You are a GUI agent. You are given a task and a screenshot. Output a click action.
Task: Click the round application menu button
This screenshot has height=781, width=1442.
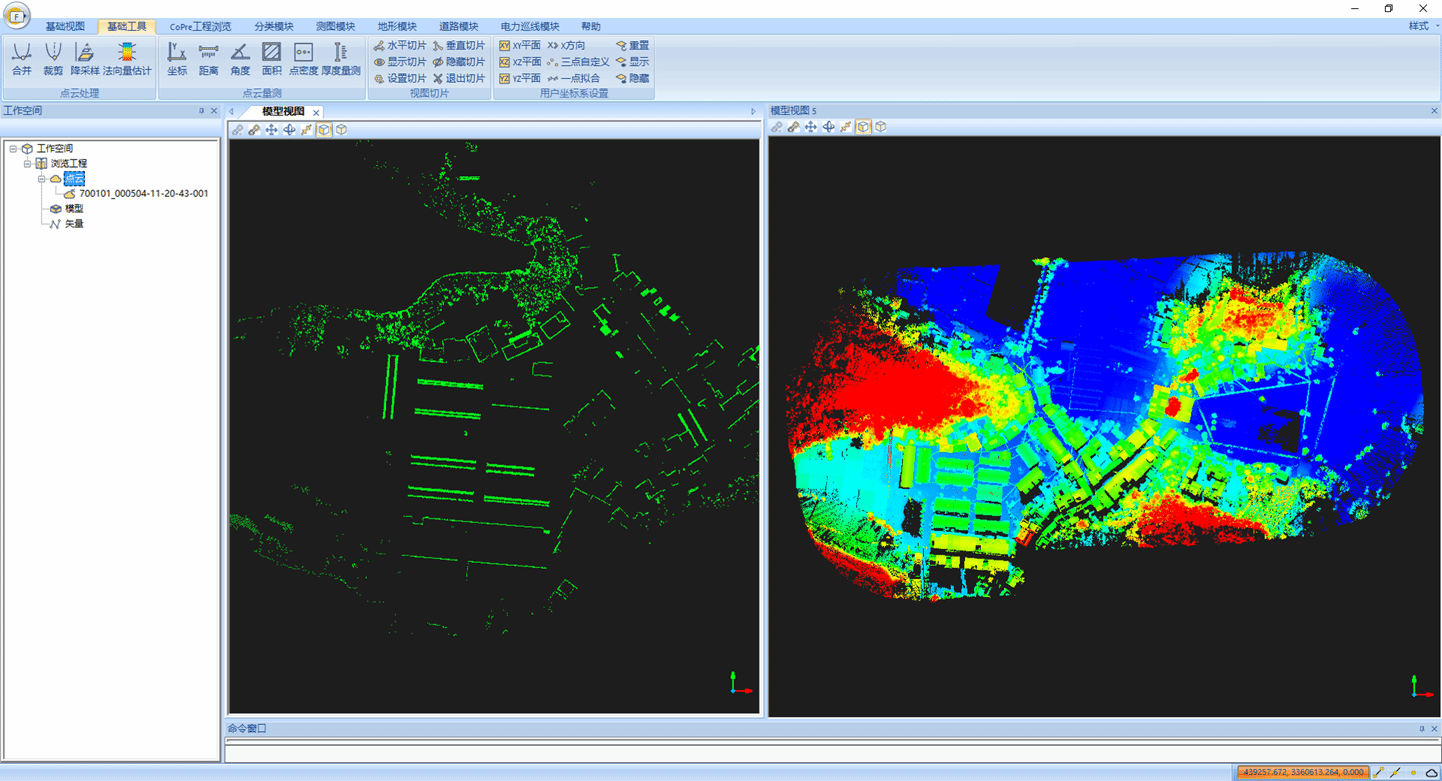point(16,16)
